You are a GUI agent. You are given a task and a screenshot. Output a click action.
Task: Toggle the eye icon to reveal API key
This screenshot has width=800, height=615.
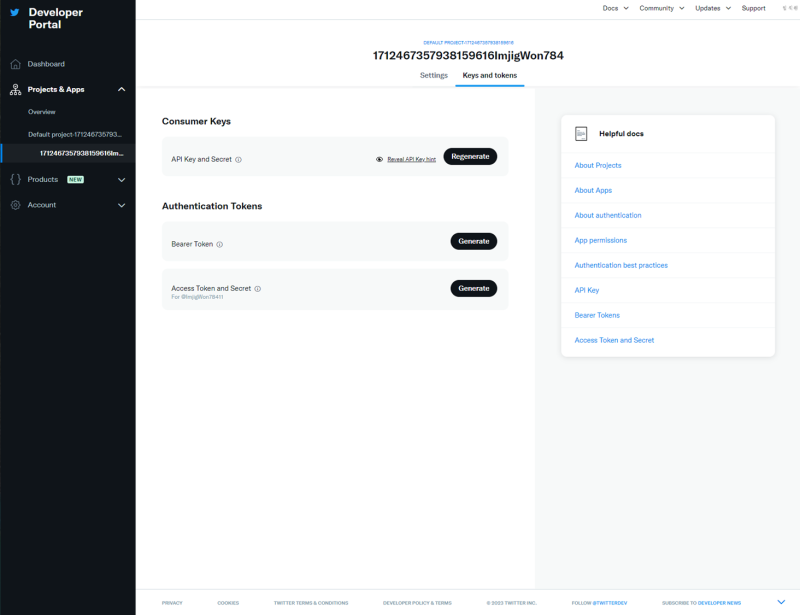(x=380, y=159)
